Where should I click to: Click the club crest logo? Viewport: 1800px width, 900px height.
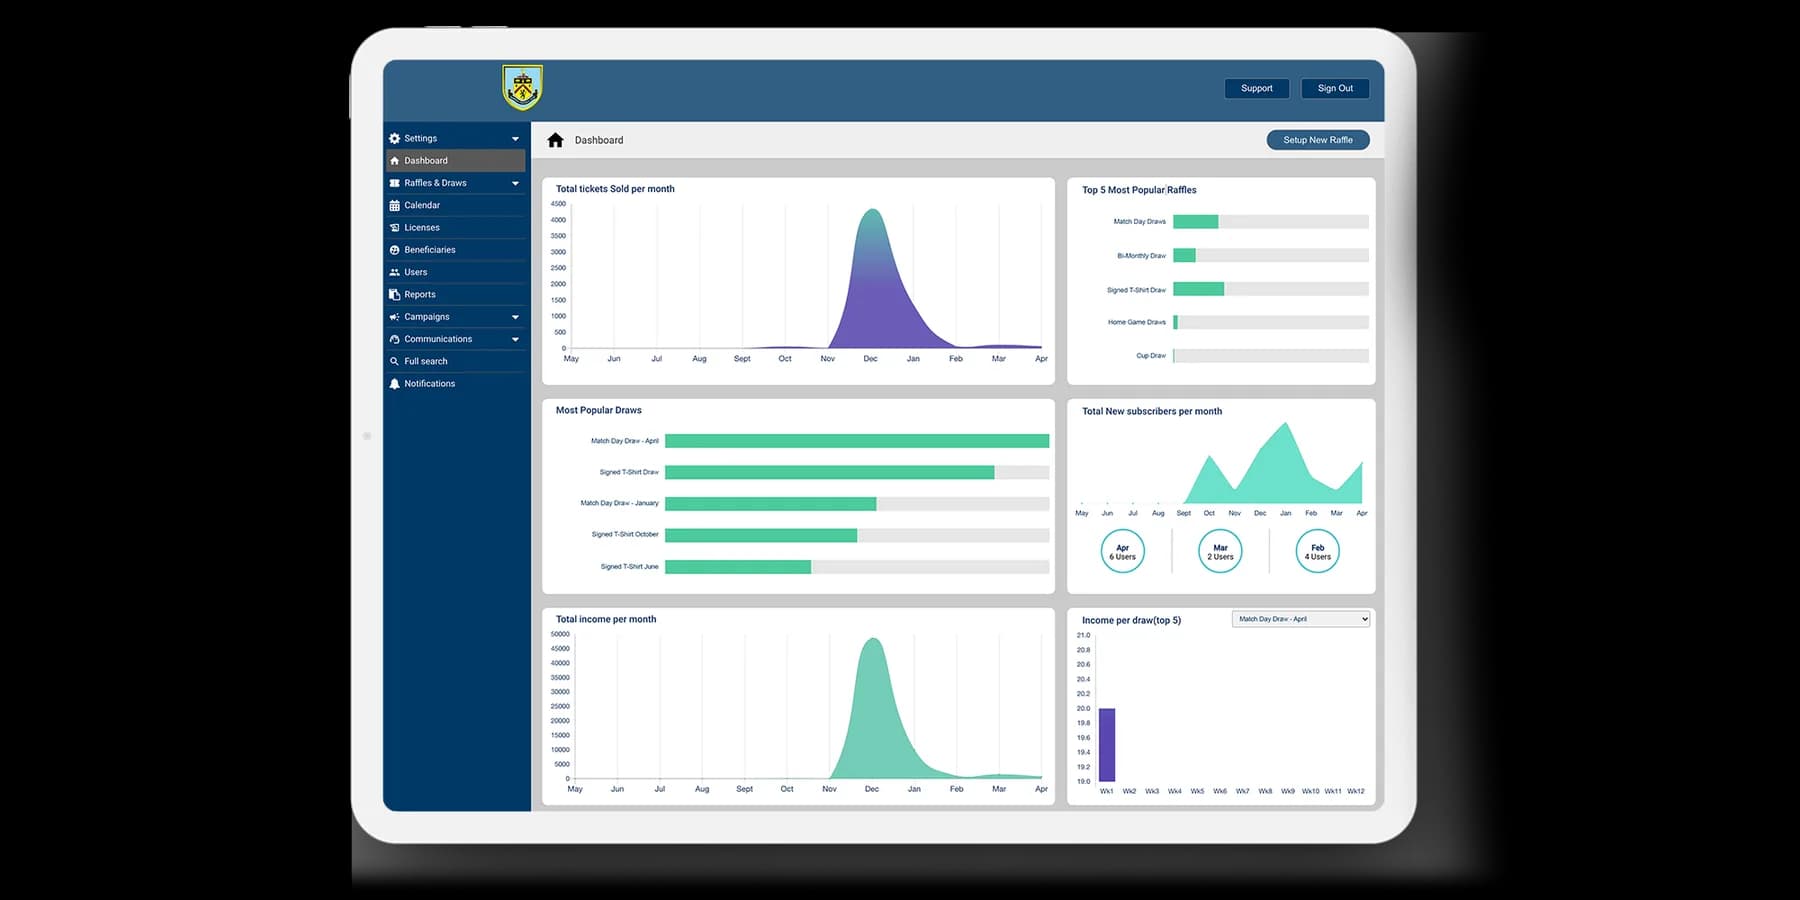pyautogui.click(x=522, y=88)
